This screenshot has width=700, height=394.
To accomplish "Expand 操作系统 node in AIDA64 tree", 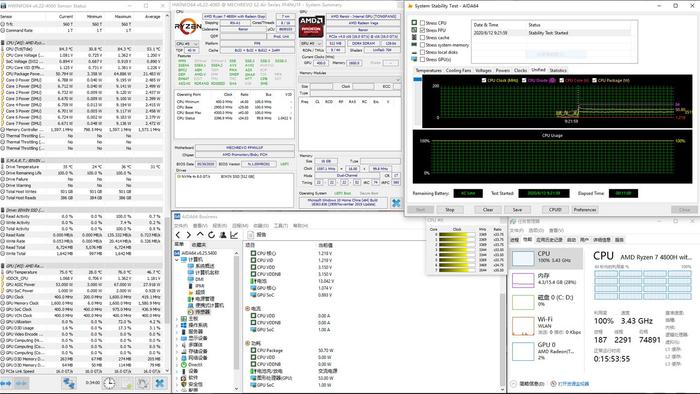I will coord(177,325).
